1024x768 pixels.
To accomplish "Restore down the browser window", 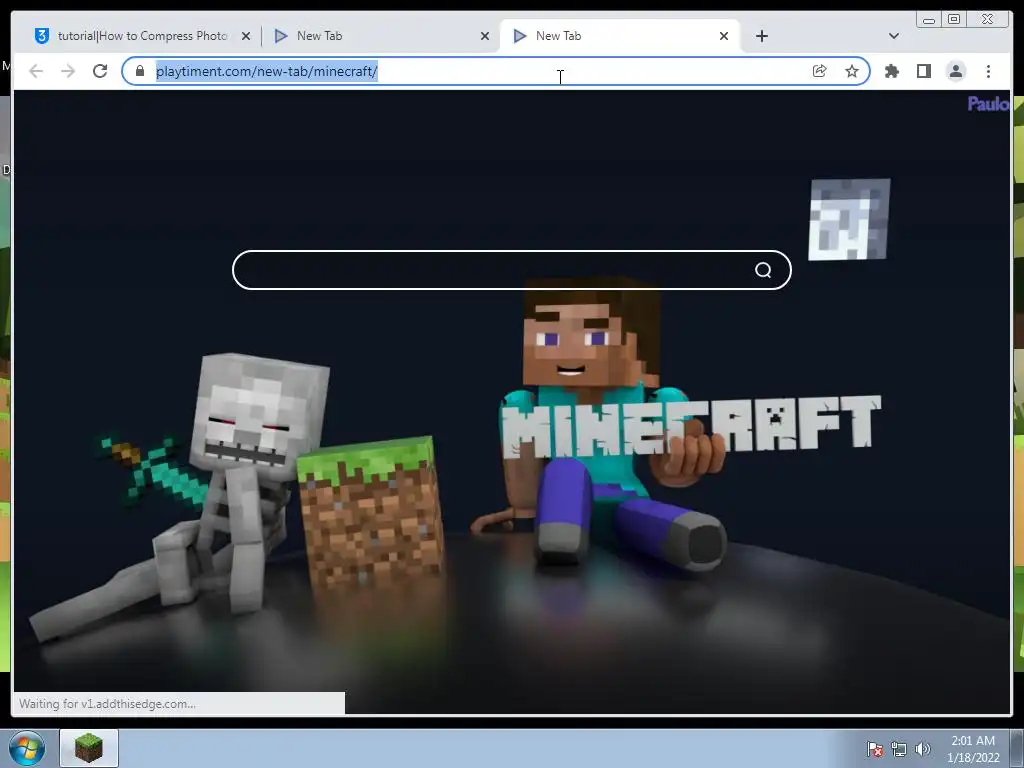I will 953,20.
